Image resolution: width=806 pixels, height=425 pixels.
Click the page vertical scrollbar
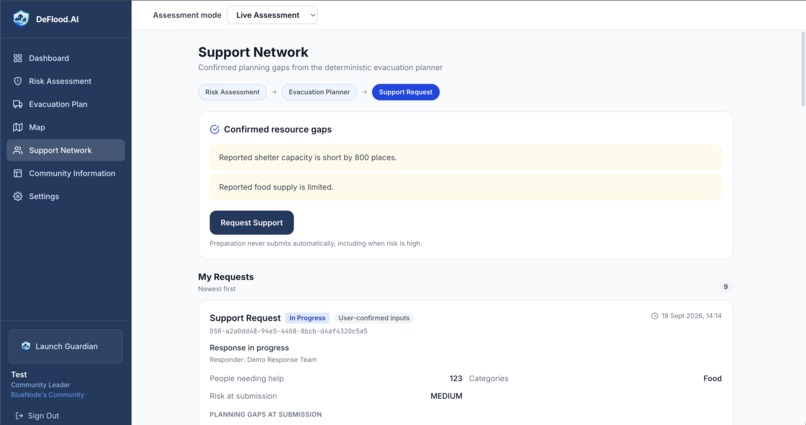802,69
